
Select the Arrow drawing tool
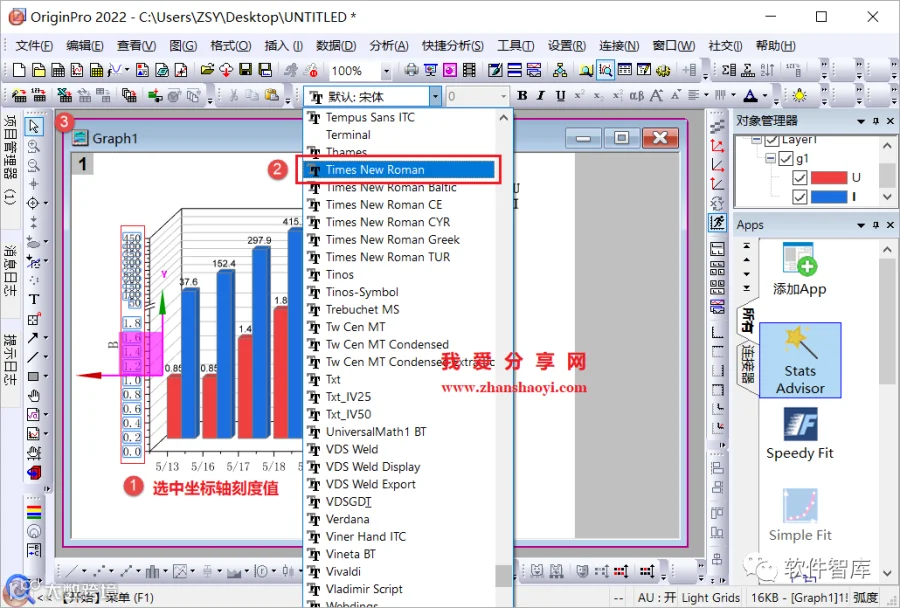click(x=33, y=338)
